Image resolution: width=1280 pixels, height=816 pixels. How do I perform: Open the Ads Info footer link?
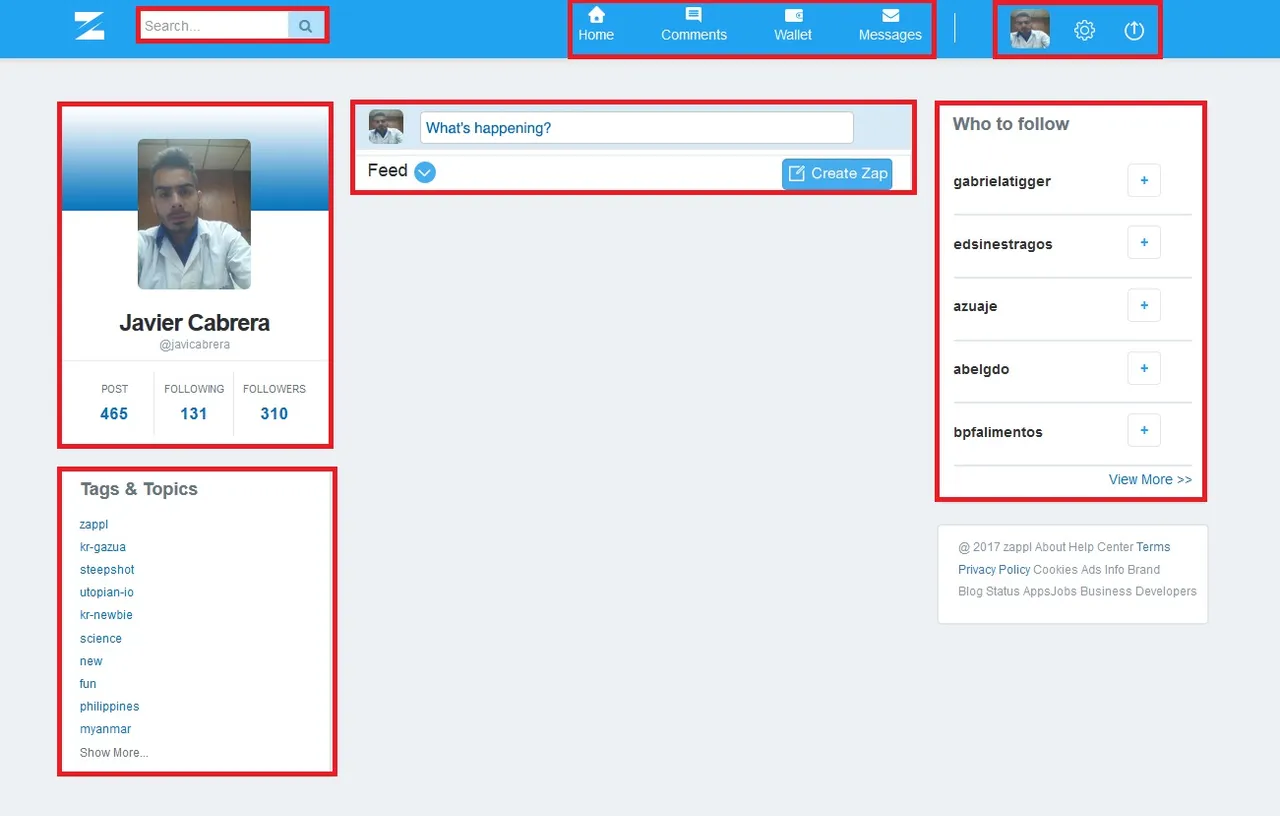coord(1103,570)
